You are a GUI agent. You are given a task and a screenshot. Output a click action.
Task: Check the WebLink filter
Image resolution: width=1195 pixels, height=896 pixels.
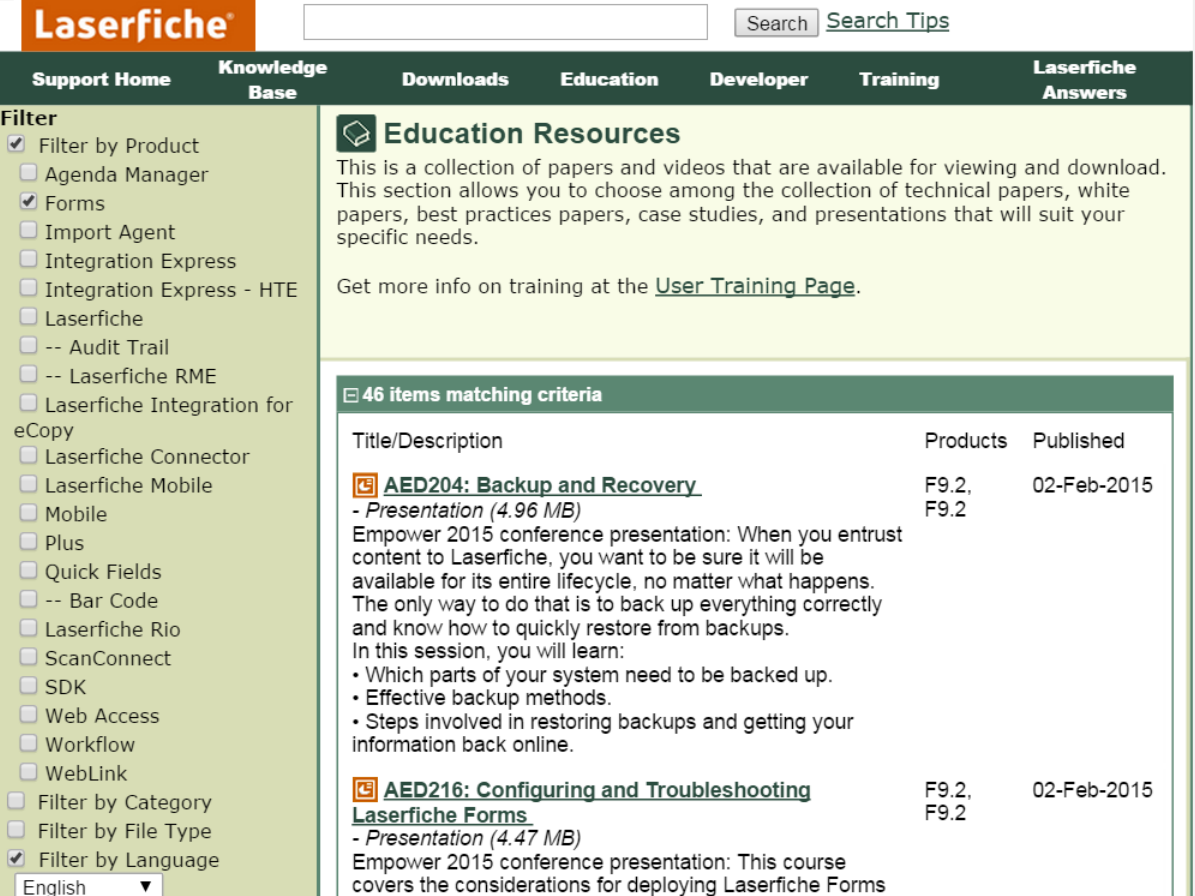click(28, 772)
